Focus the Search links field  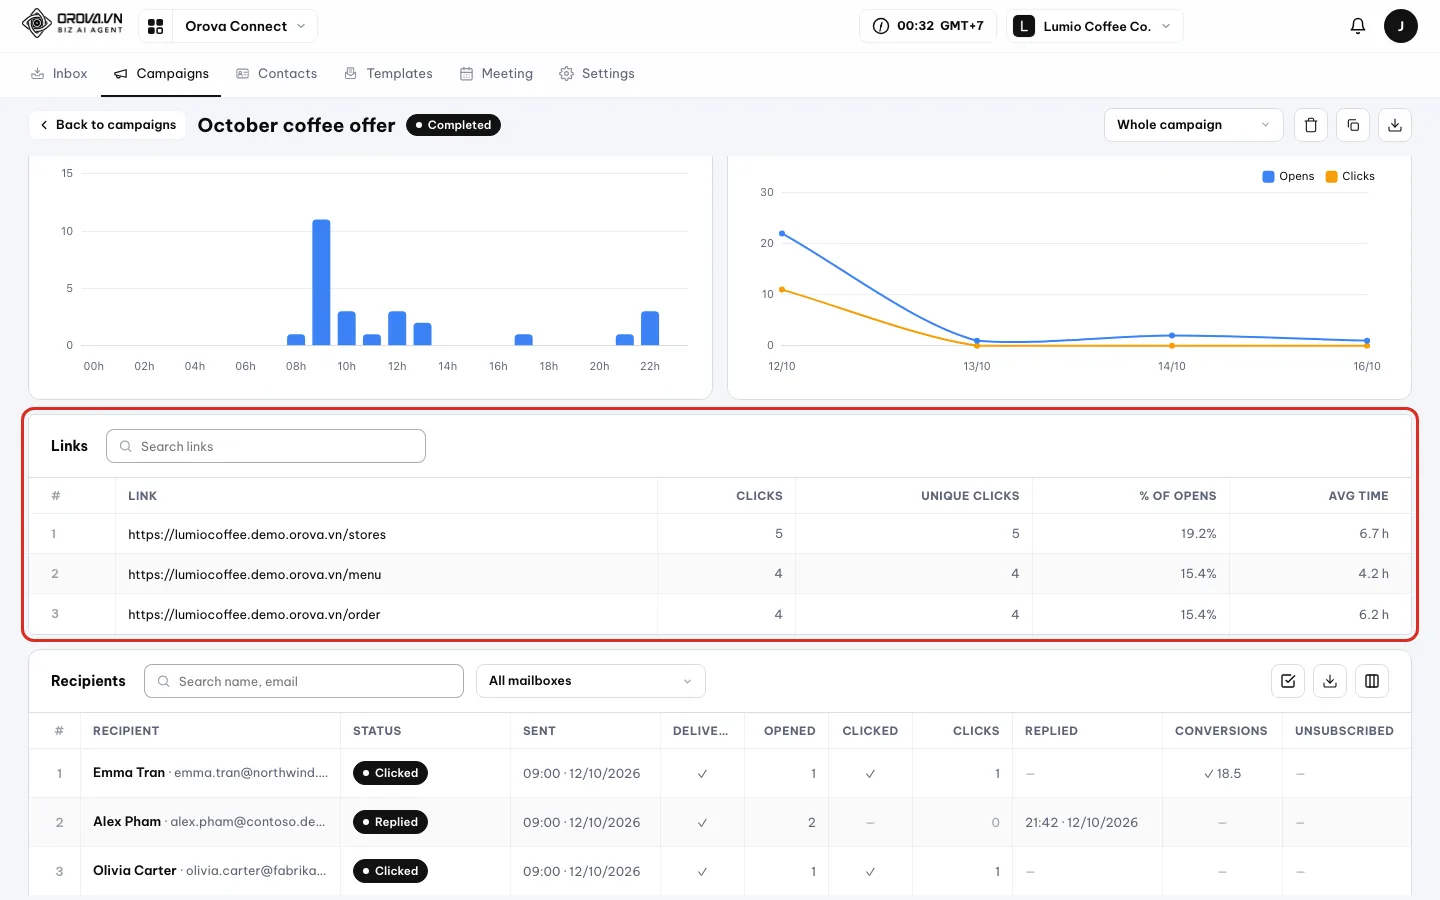tap(266, 446)
